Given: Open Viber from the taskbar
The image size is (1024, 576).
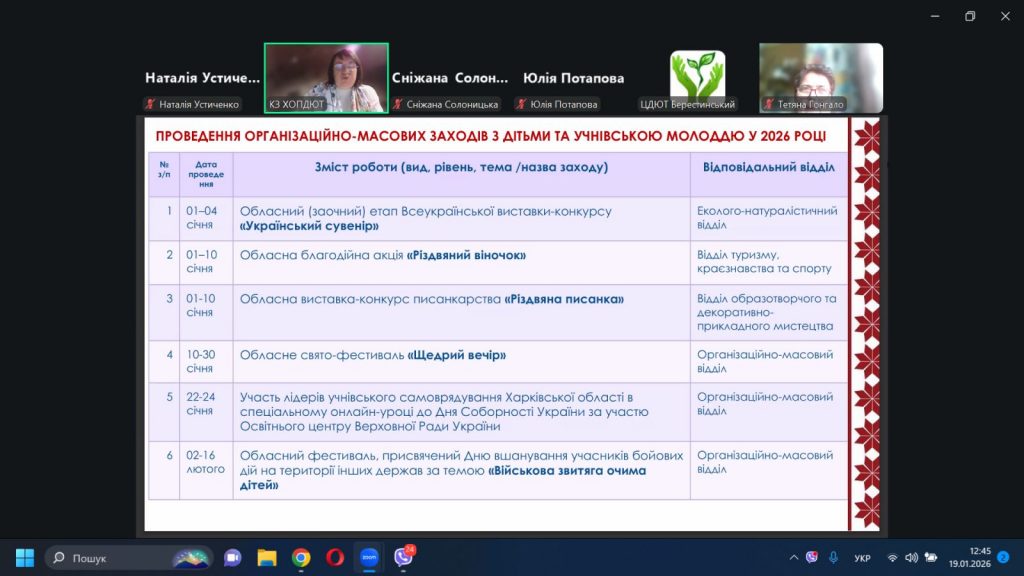Looking at the screenshot, I should tap(403, 557).
